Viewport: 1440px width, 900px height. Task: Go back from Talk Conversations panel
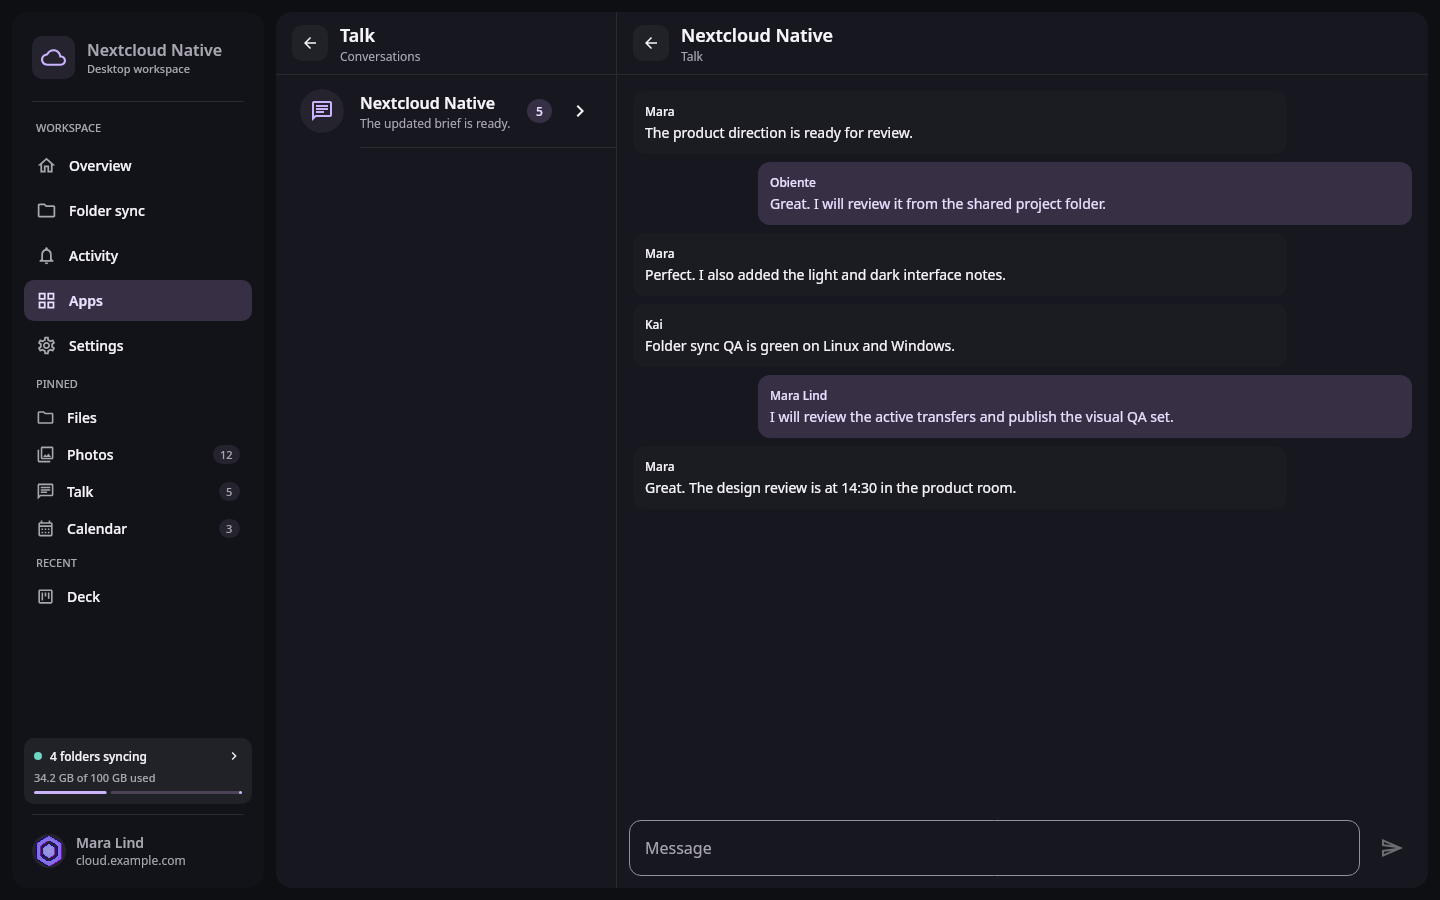(x=310, y=43)
